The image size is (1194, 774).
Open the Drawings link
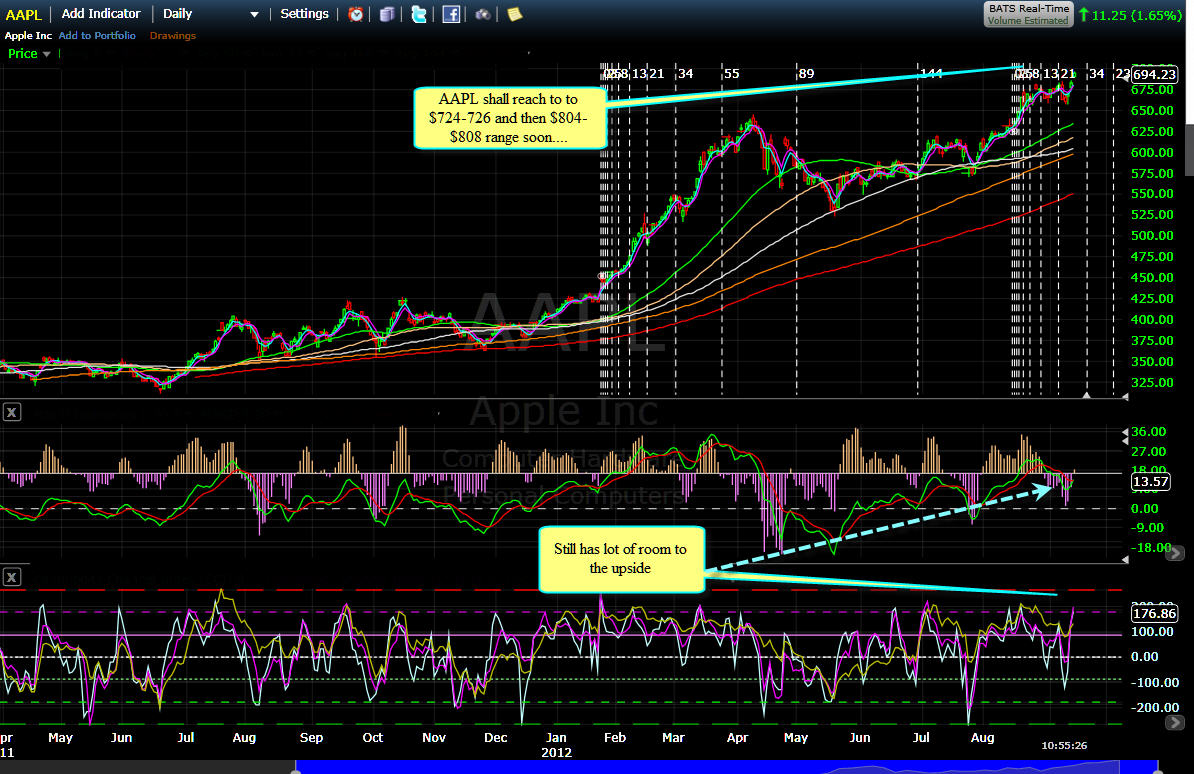click(173, 36)
